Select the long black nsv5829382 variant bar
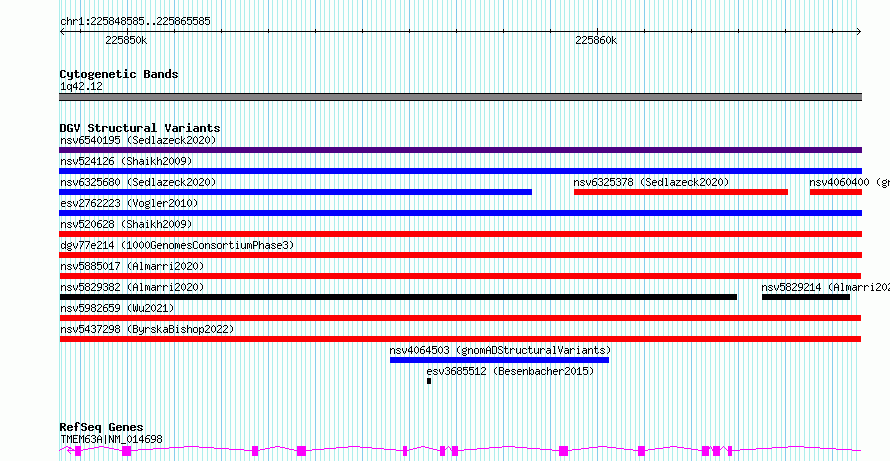The image size is (890, 461). 398,297
